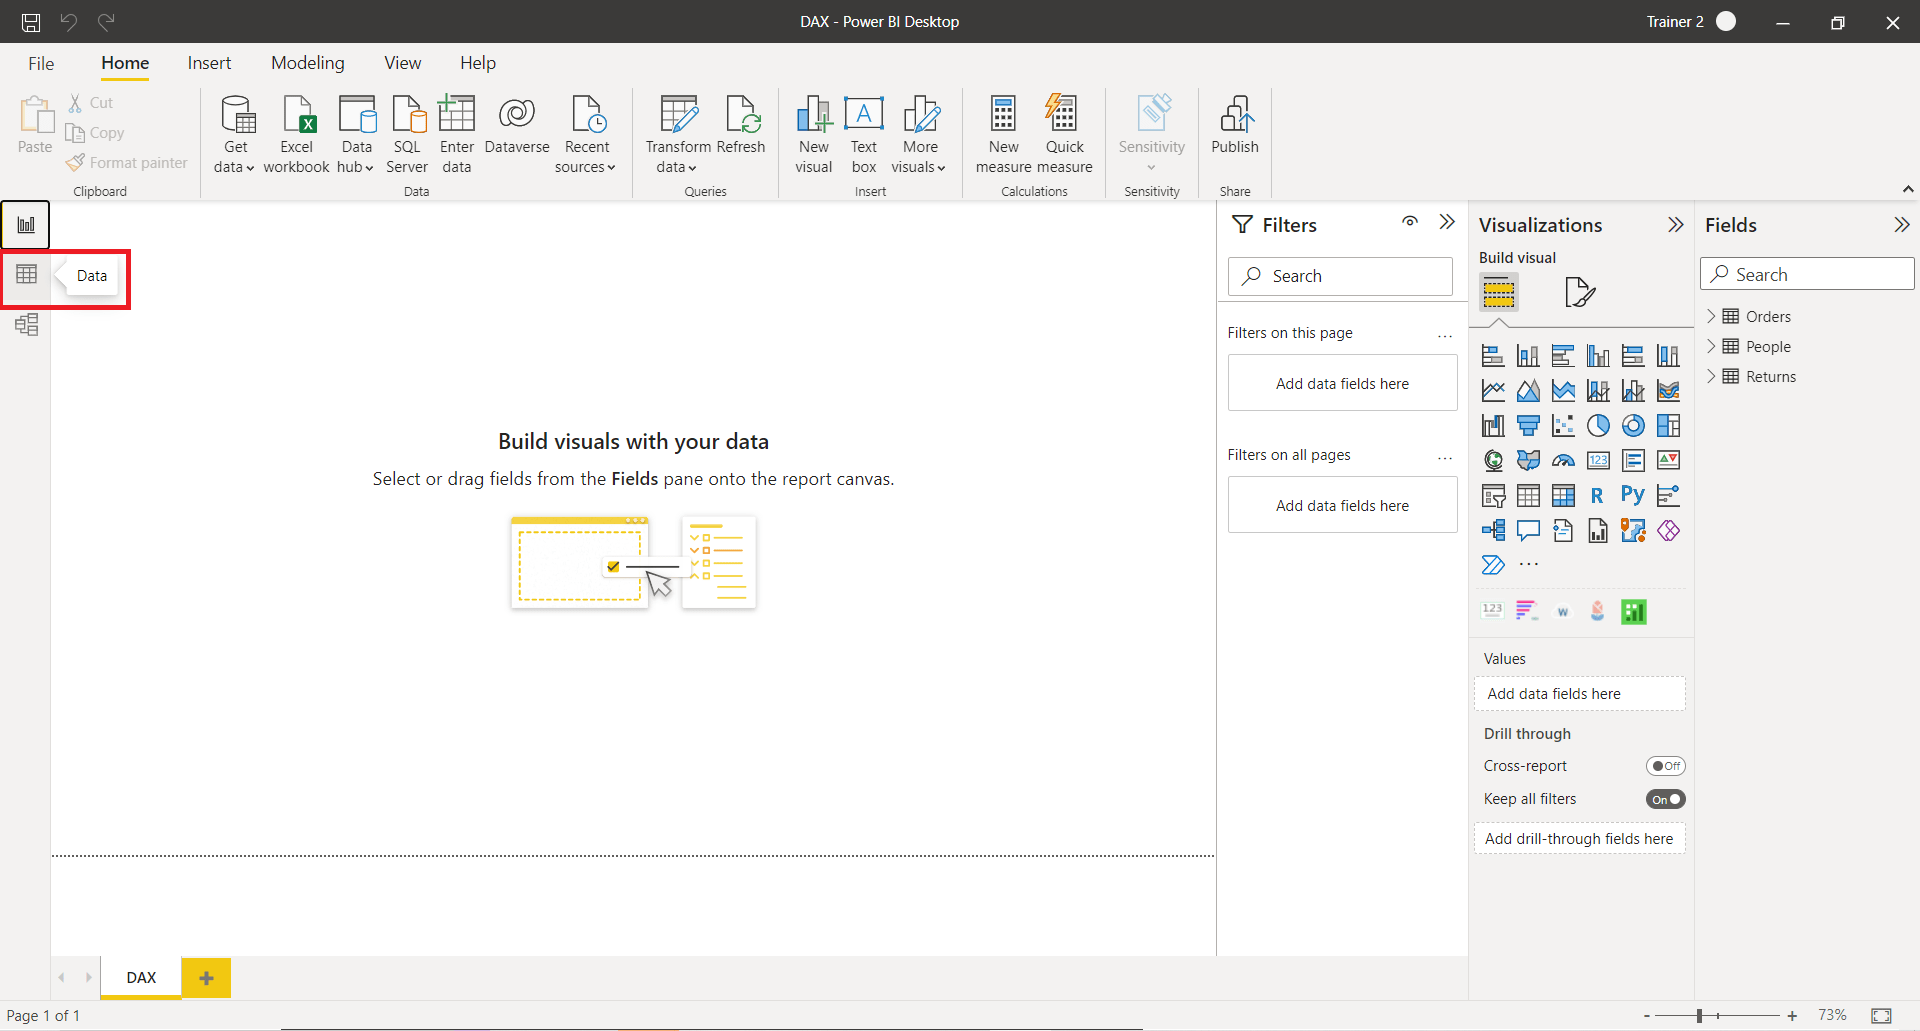
Task: Toggle filter pane visibility preview
Action: pos(1410,223)
